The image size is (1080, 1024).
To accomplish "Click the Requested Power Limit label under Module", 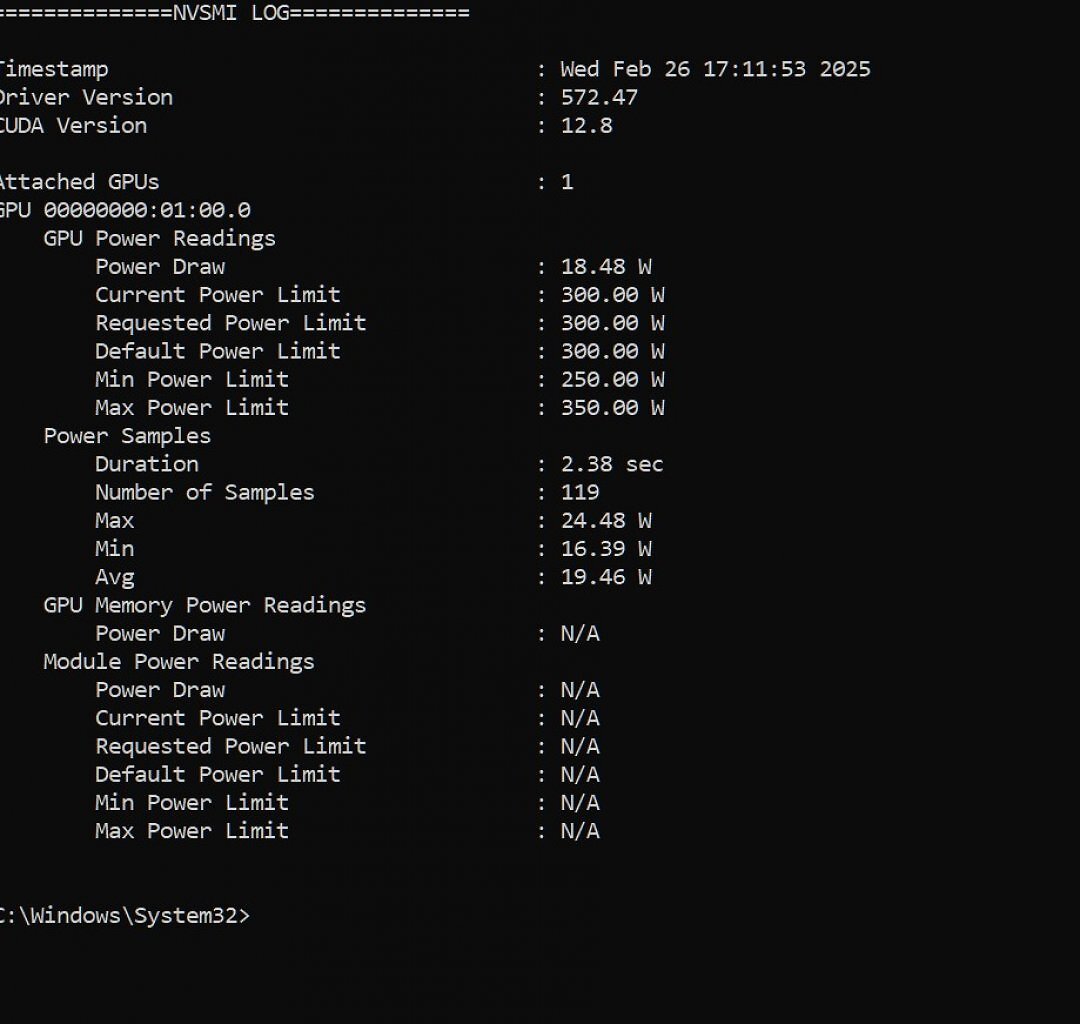I will tap(231, 746).
